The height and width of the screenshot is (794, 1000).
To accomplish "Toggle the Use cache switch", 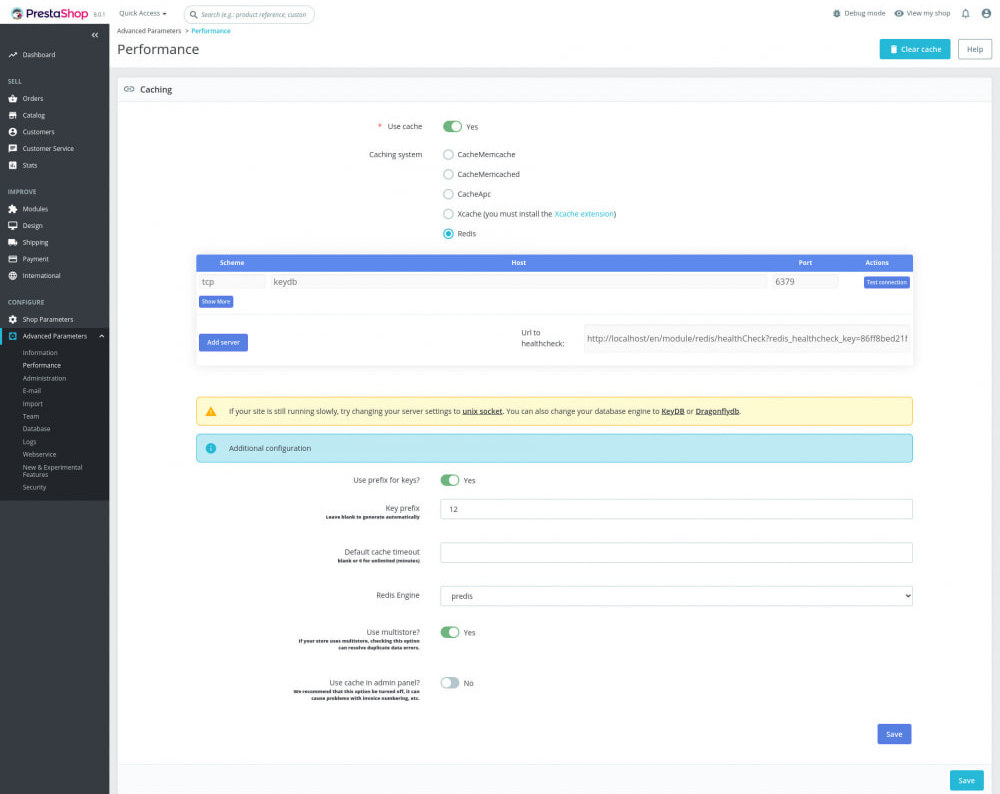I will (452, 126).
